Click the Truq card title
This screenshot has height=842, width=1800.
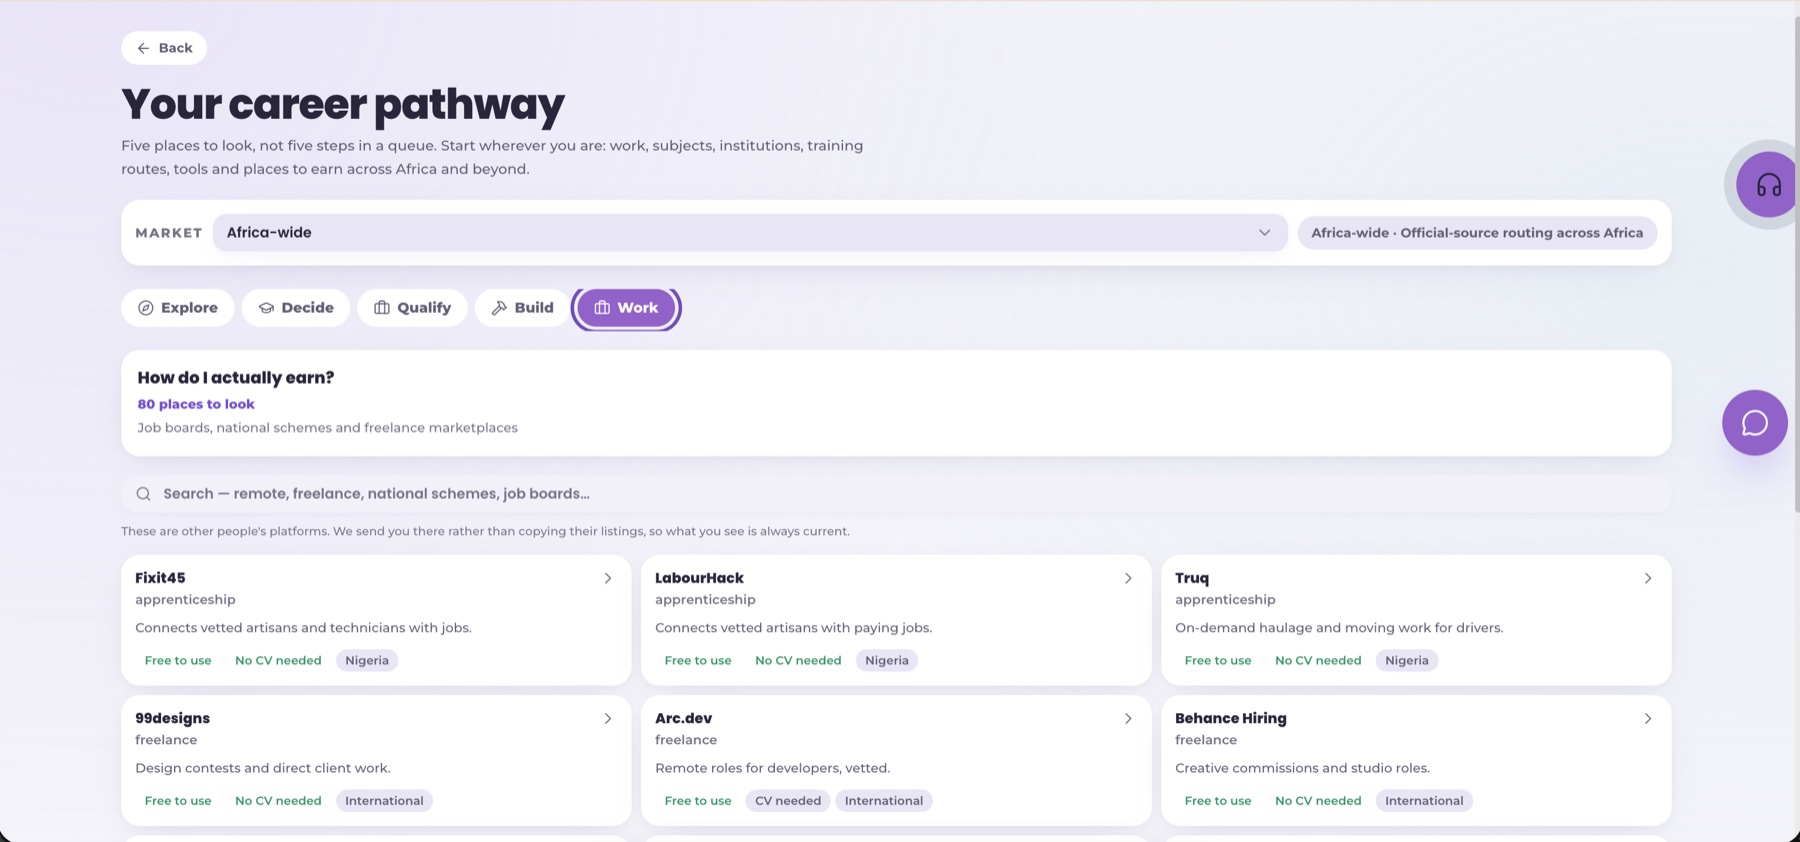point(1192,578)
